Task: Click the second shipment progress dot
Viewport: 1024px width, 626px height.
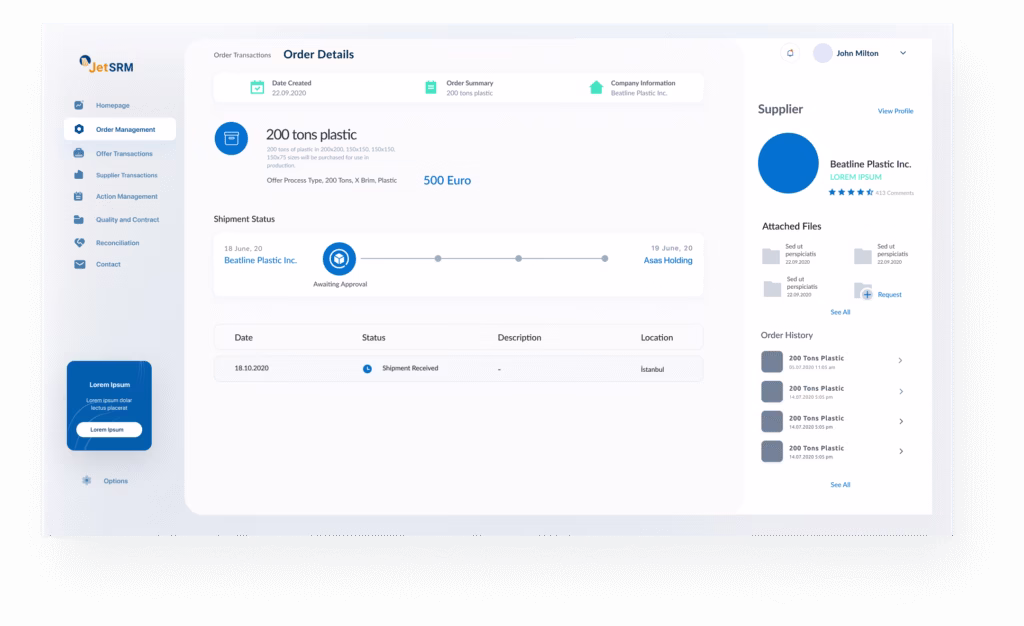Action: tap(438, 258)
